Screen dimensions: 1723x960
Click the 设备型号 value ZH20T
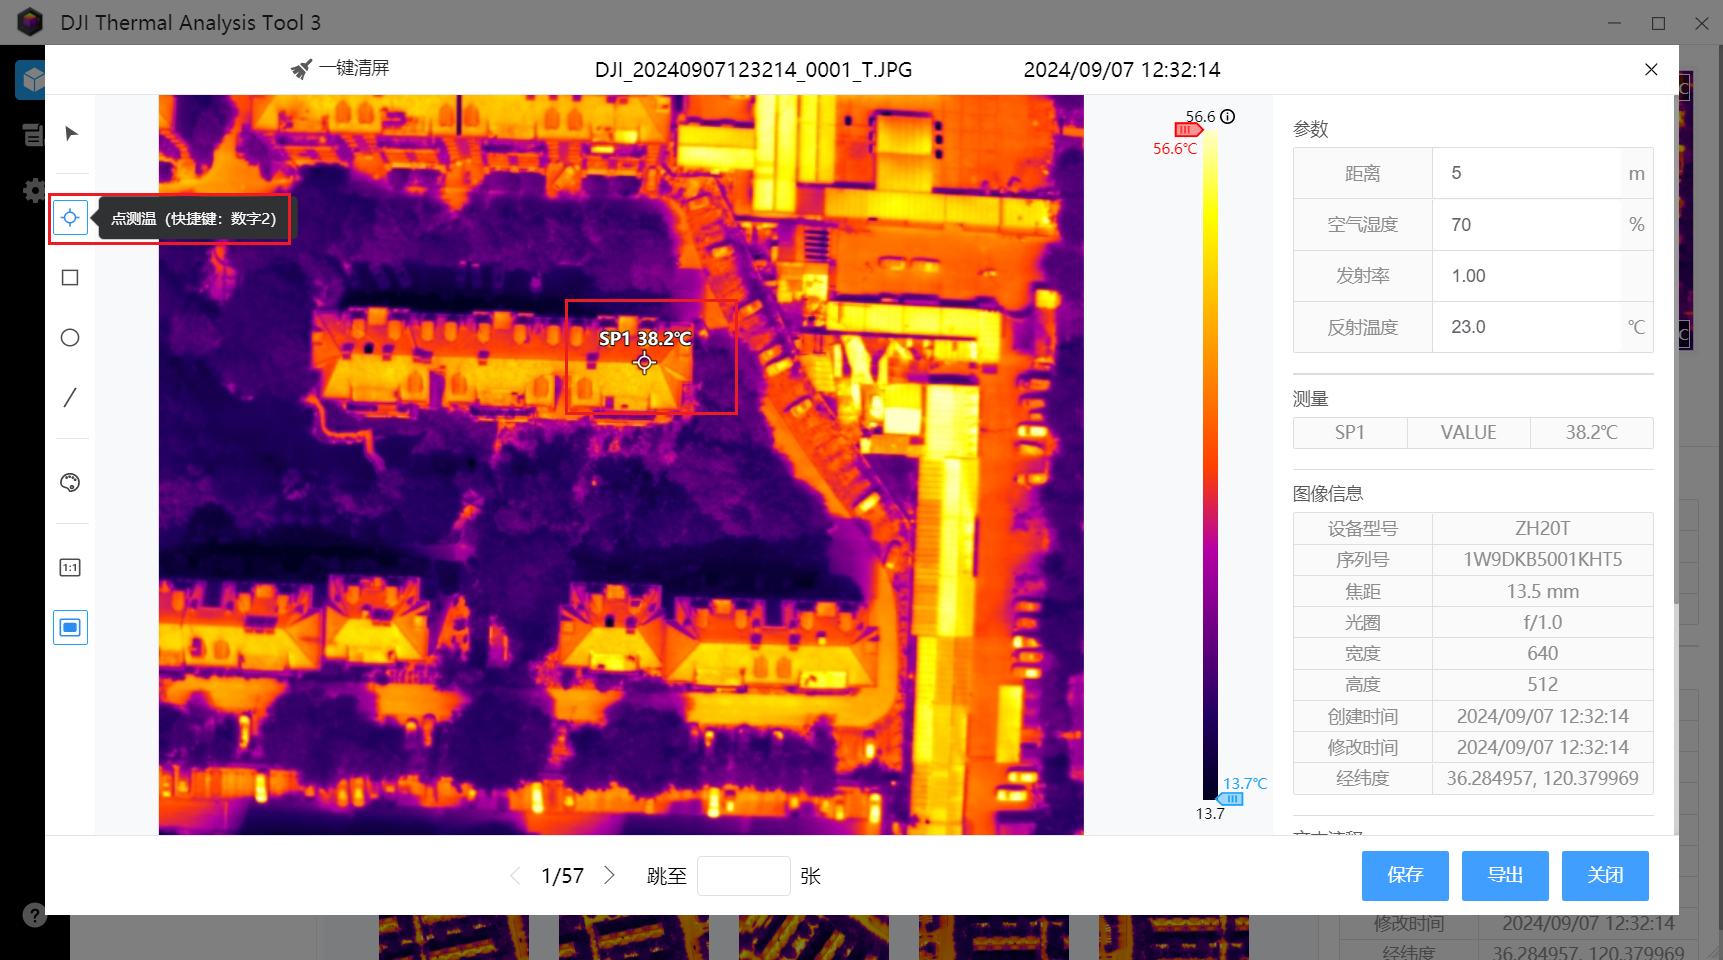tap(1542, 528)
